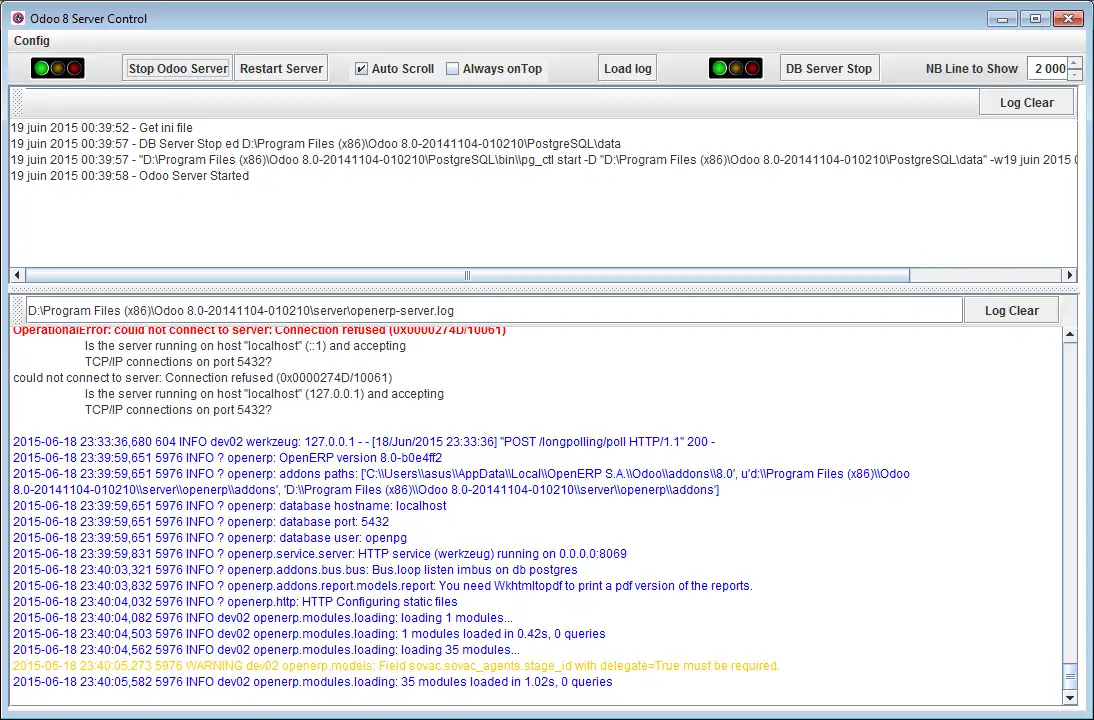The height and width of the screenshot is (720, 1094).
Task: Select the 'DB Server Stop ed' log line
Action: click(315, 144)
